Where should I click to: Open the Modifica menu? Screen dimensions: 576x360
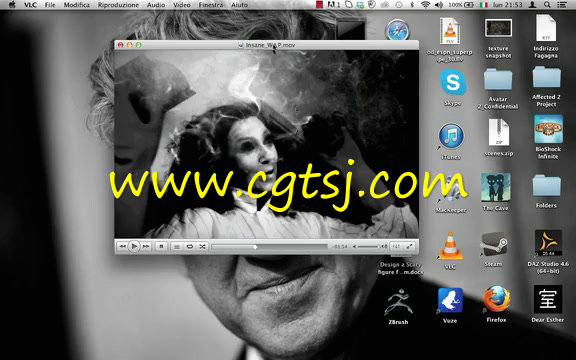(x=76, y=5)
